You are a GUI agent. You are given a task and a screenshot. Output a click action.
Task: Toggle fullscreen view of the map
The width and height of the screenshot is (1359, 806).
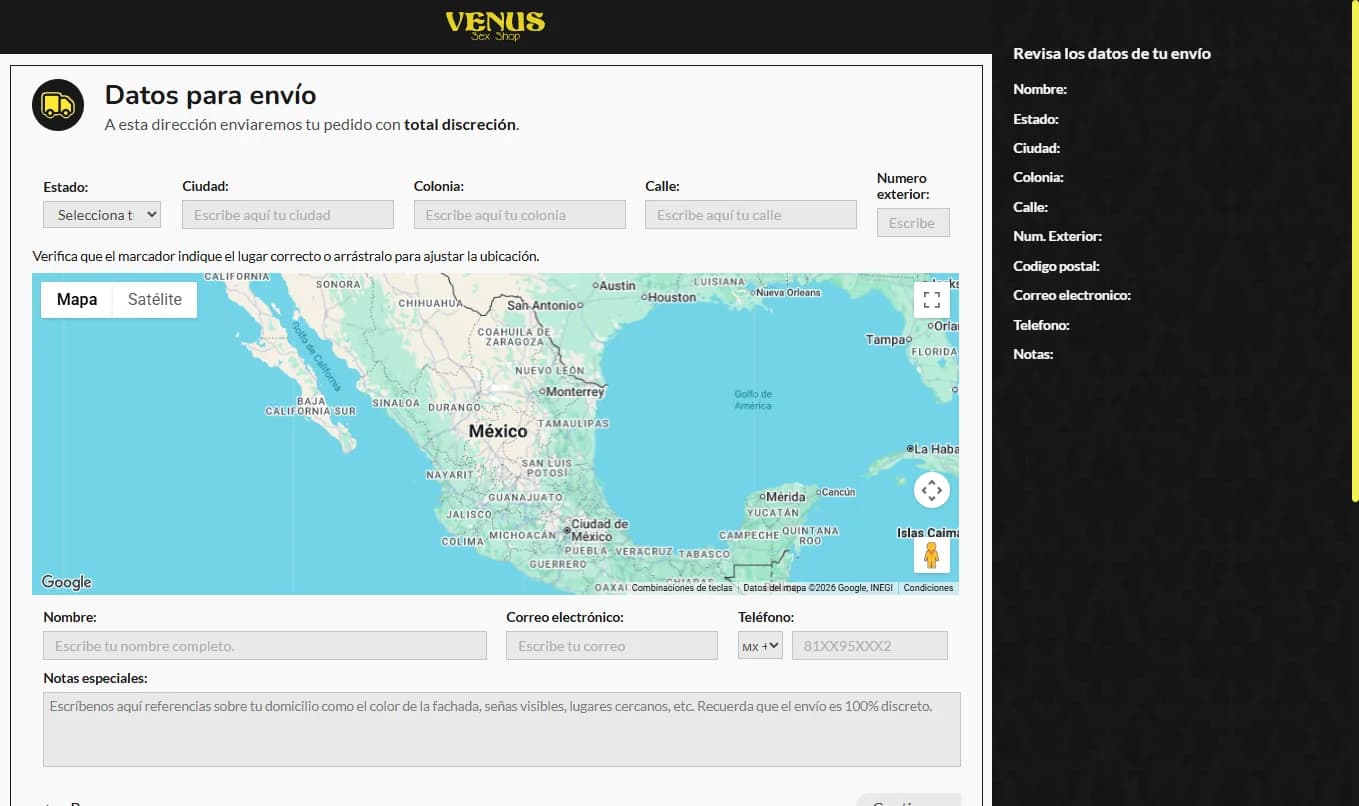931,299
